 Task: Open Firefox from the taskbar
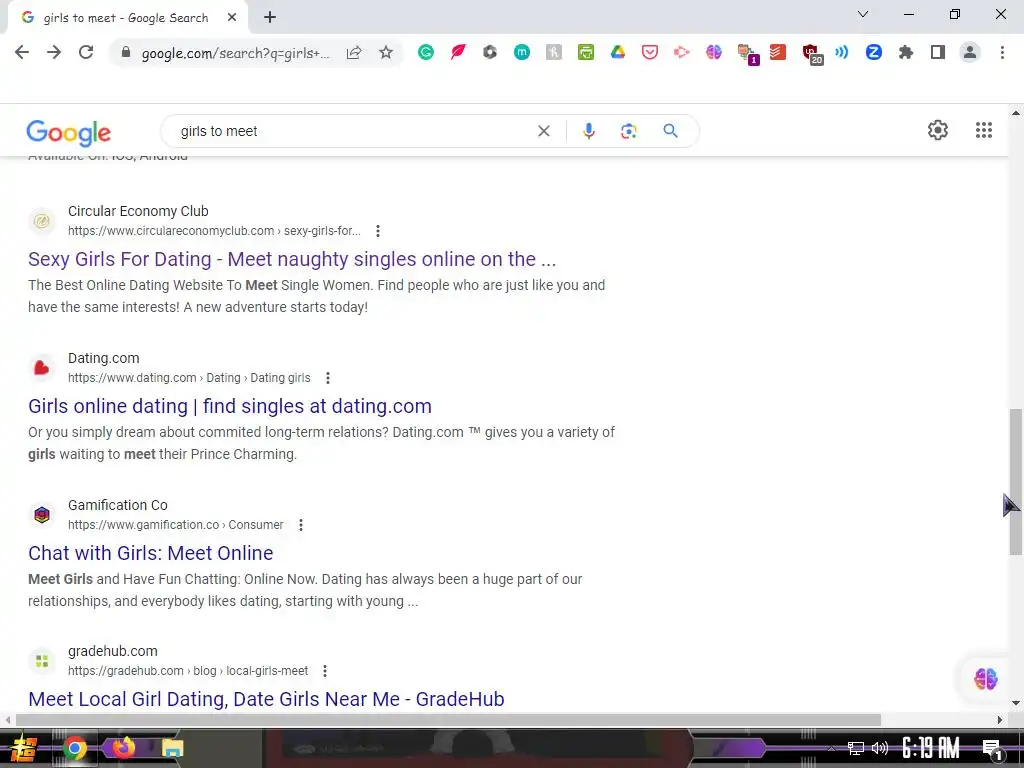pos(123,748)
